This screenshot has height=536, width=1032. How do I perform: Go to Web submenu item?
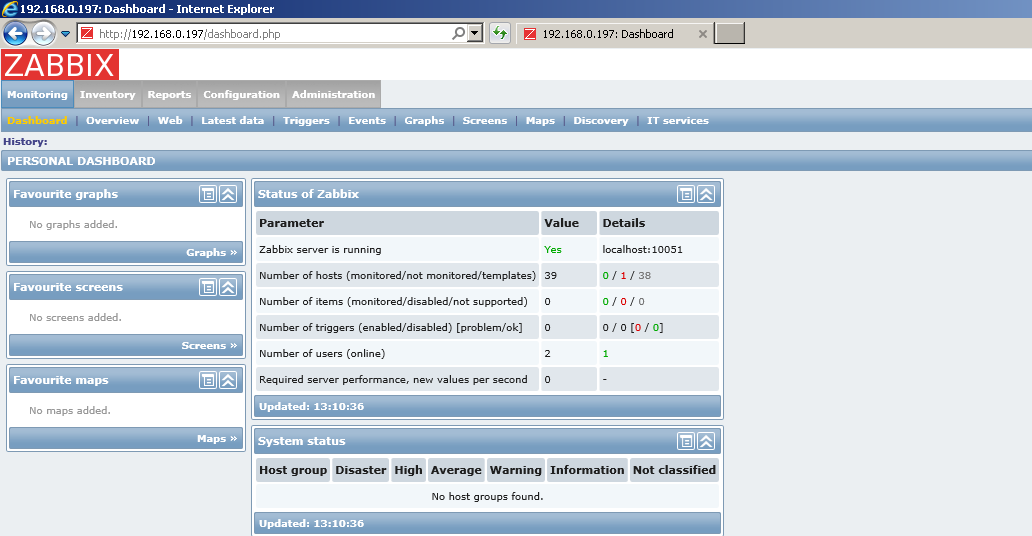tap(170, 121)
